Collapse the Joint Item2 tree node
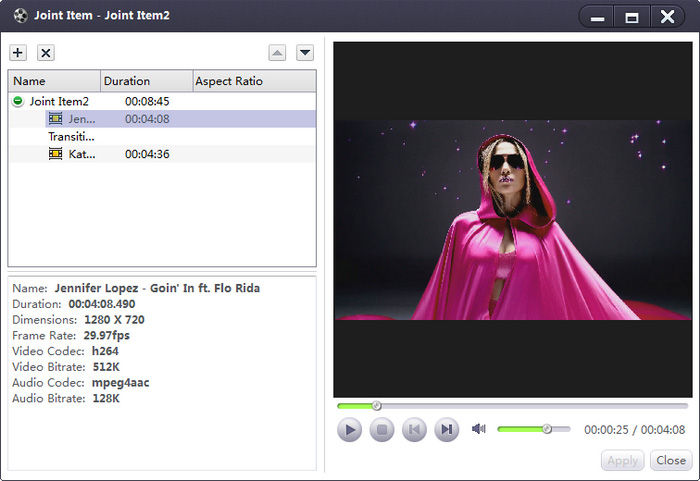 pos(18,101)
